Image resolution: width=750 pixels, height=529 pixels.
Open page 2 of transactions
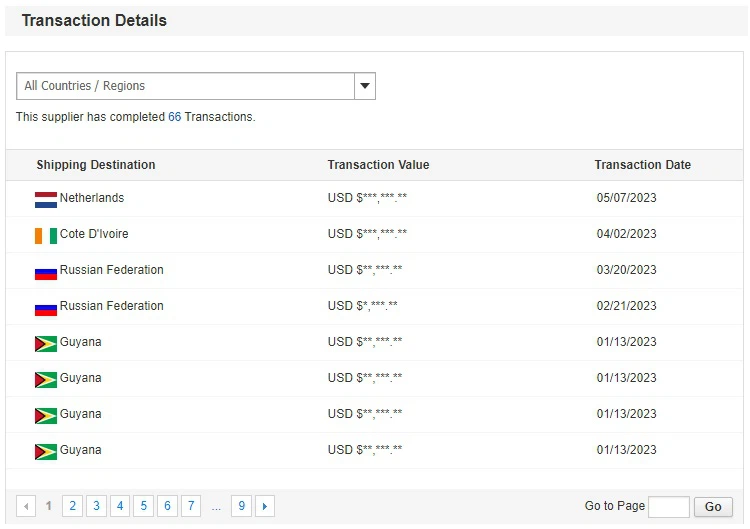(72, 506)
